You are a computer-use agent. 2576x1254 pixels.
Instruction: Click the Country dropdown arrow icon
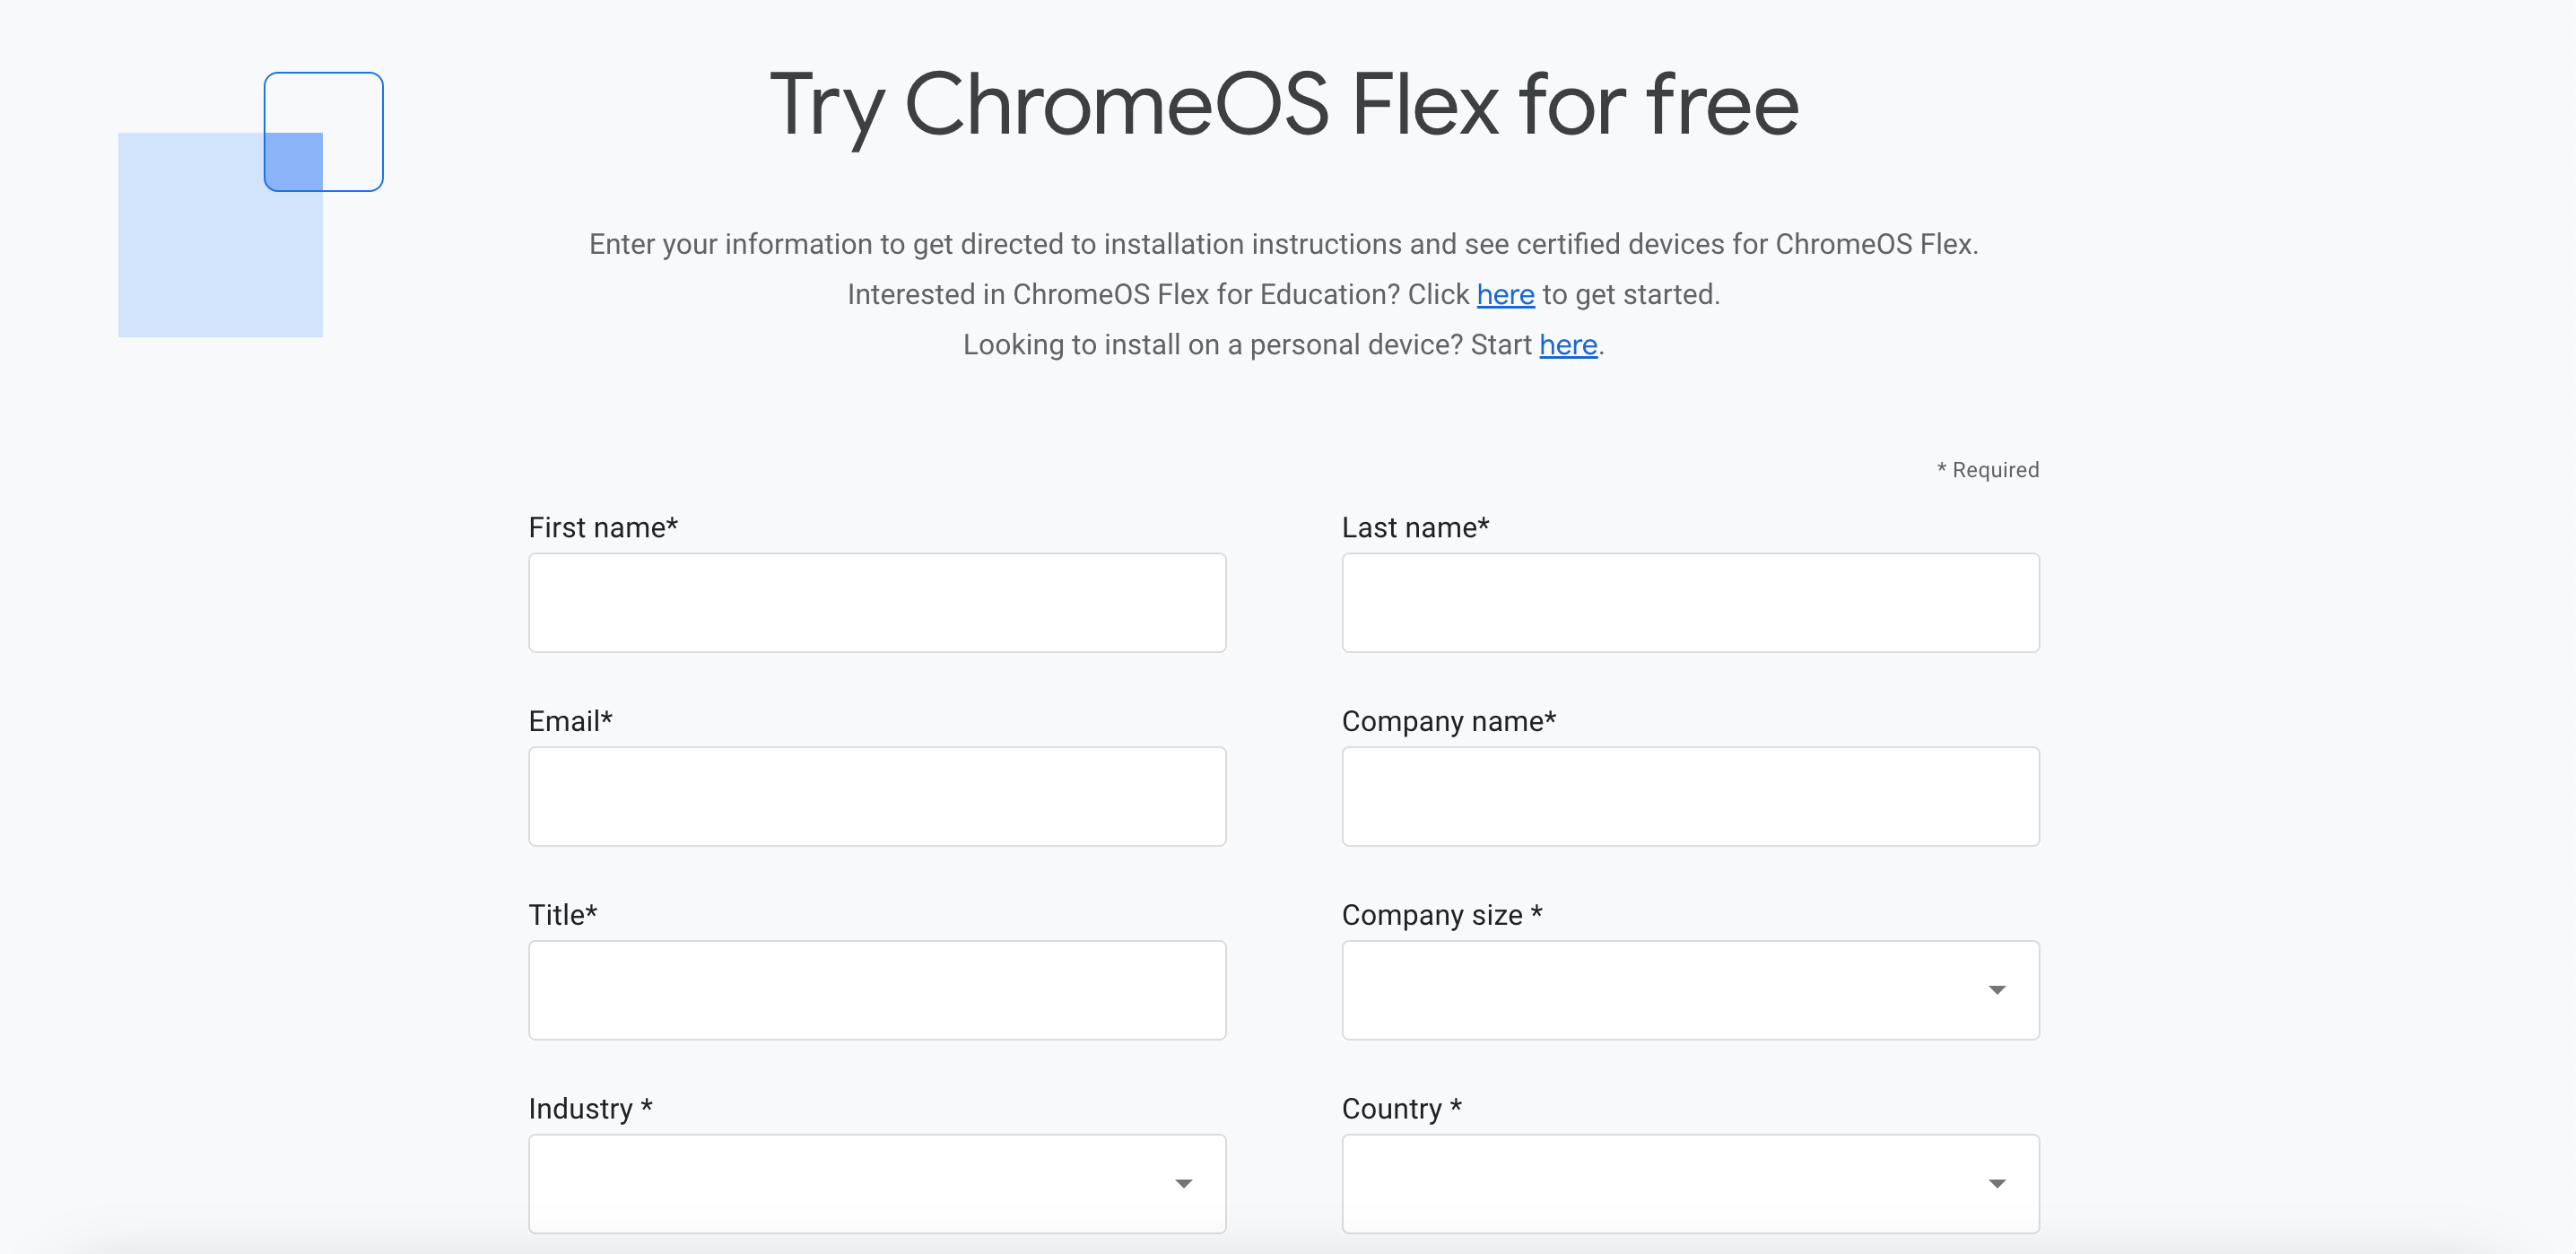tap(1996, 1184)
